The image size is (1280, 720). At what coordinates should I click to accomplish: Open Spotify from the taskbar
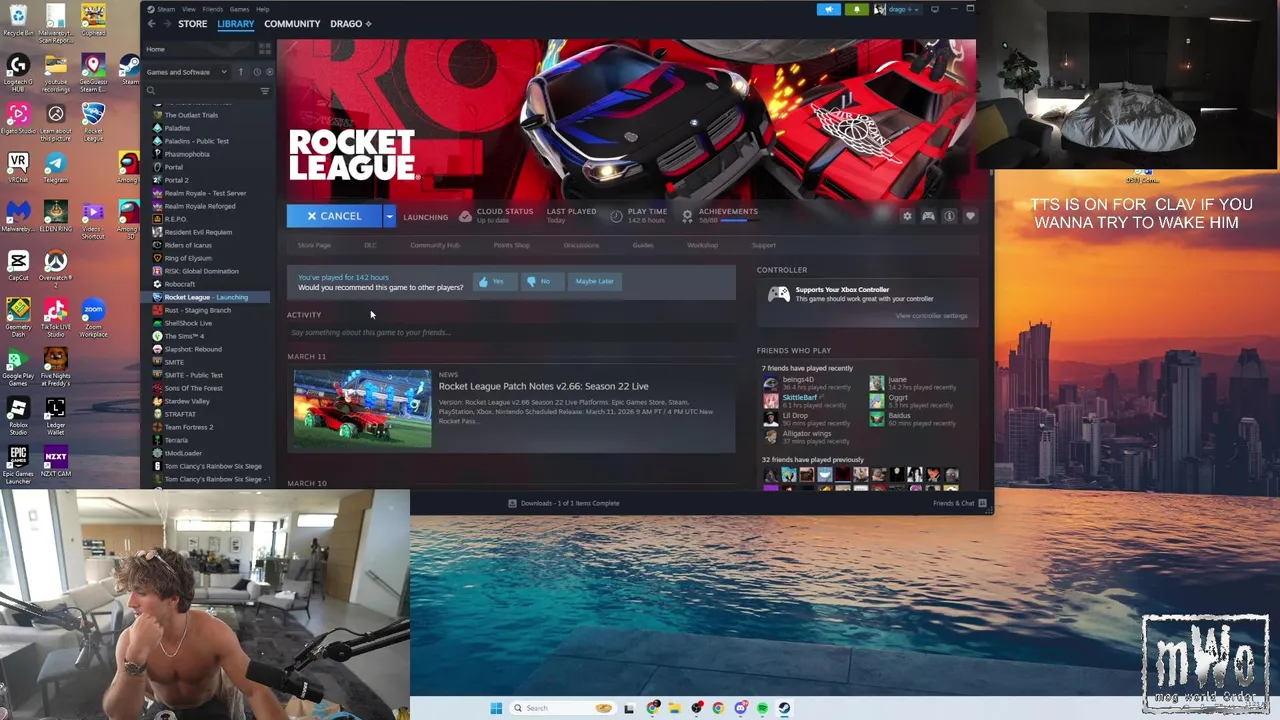[762, 708]
